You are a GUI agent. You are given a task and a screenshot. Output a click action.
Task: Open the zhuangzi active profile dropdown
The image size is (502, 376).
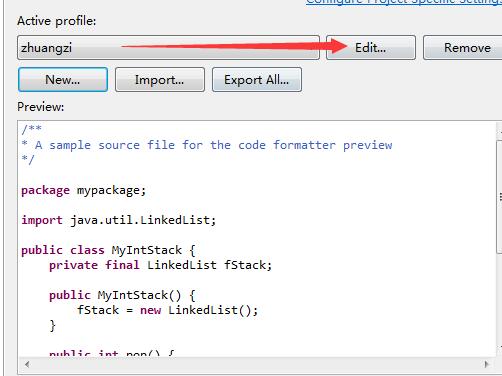click(x=168, y=48)
